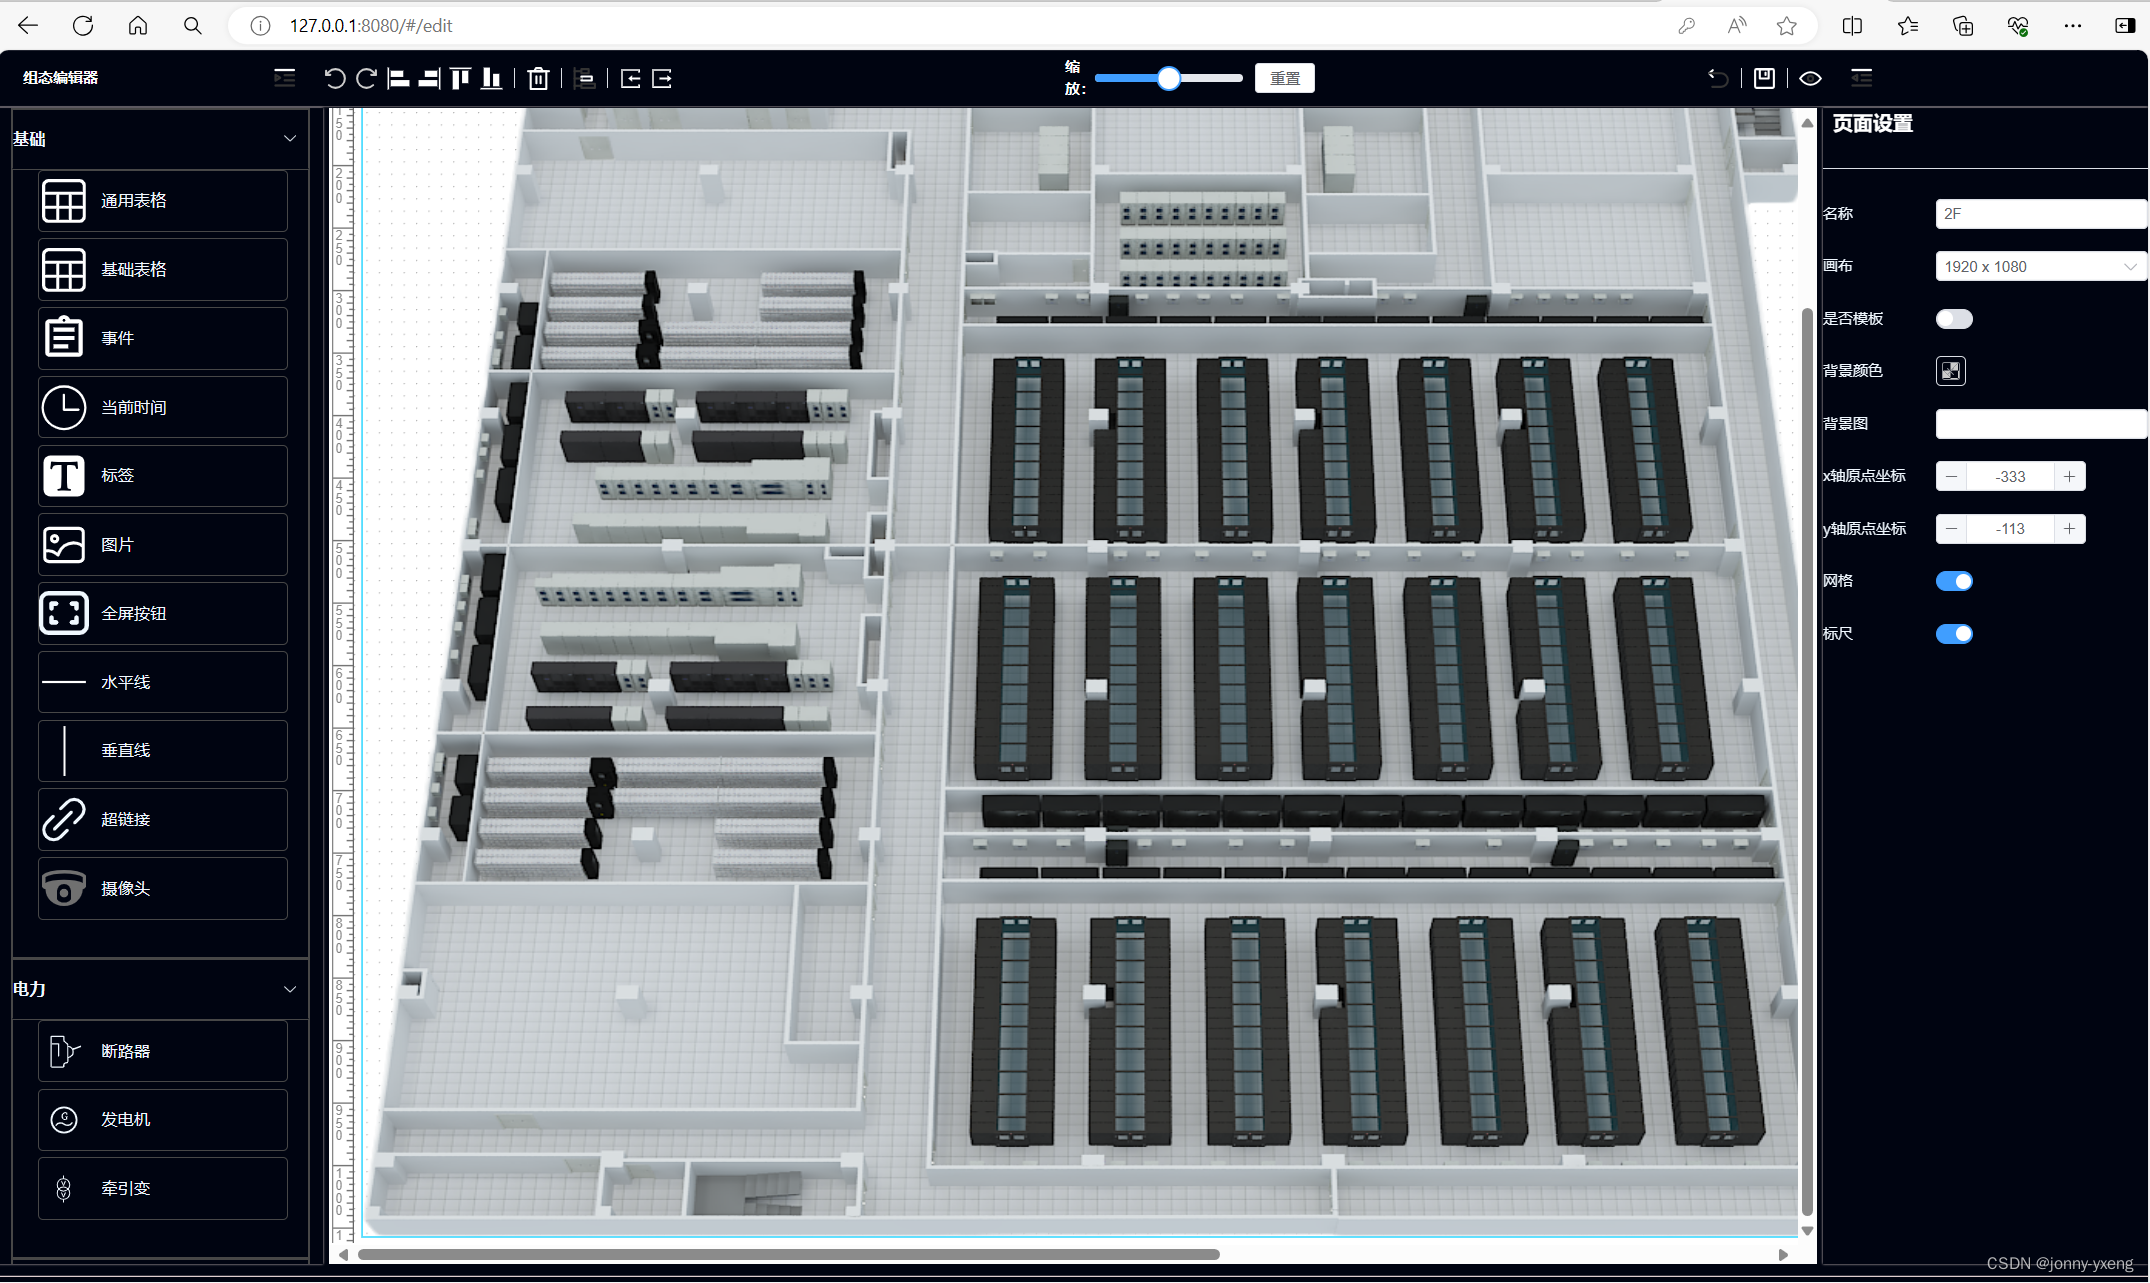Open the 画布 1920 x 1080 dropdown
Screen dimensions: 2150x1283
pos(2040,266)
